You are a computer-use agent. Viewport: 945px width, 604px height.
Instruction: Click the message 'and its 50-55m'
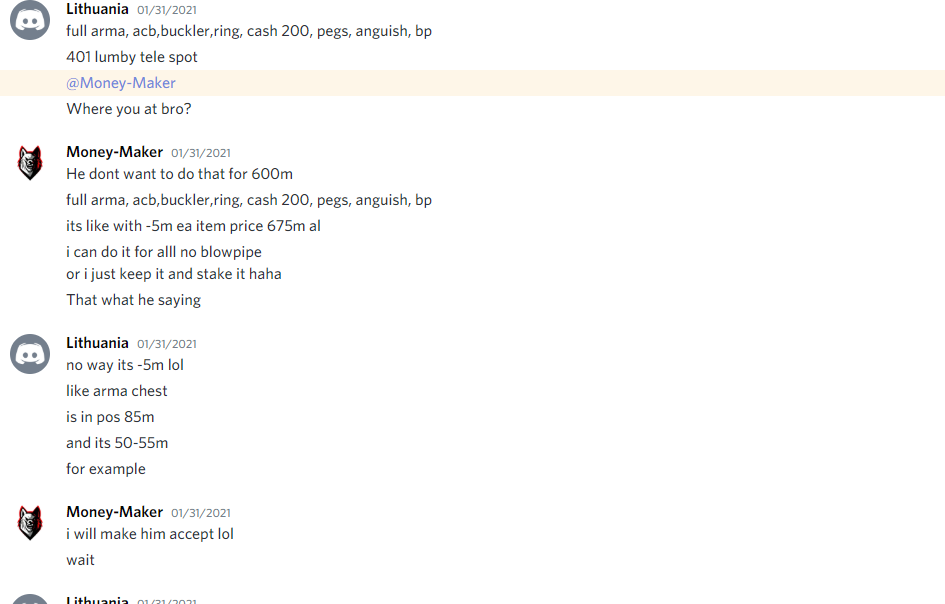tap(117, 443)
